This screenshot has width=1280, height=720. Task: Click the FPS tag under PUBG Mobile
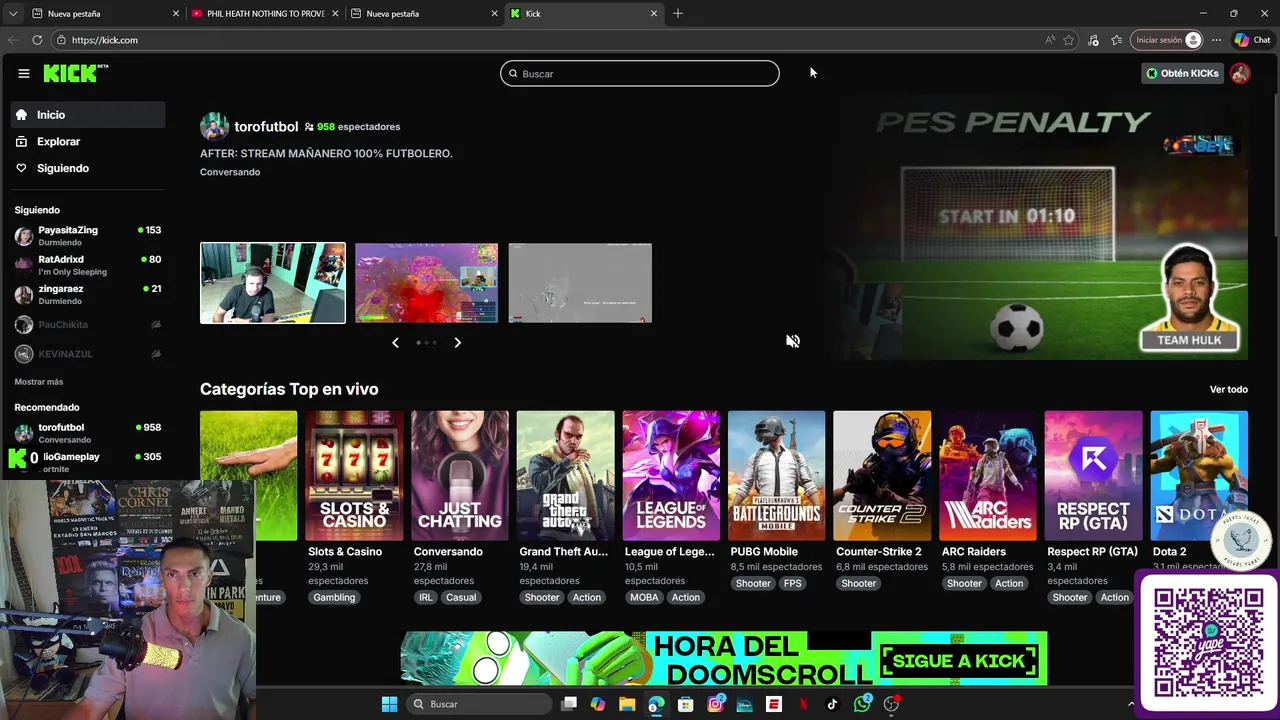pos(793,584)
